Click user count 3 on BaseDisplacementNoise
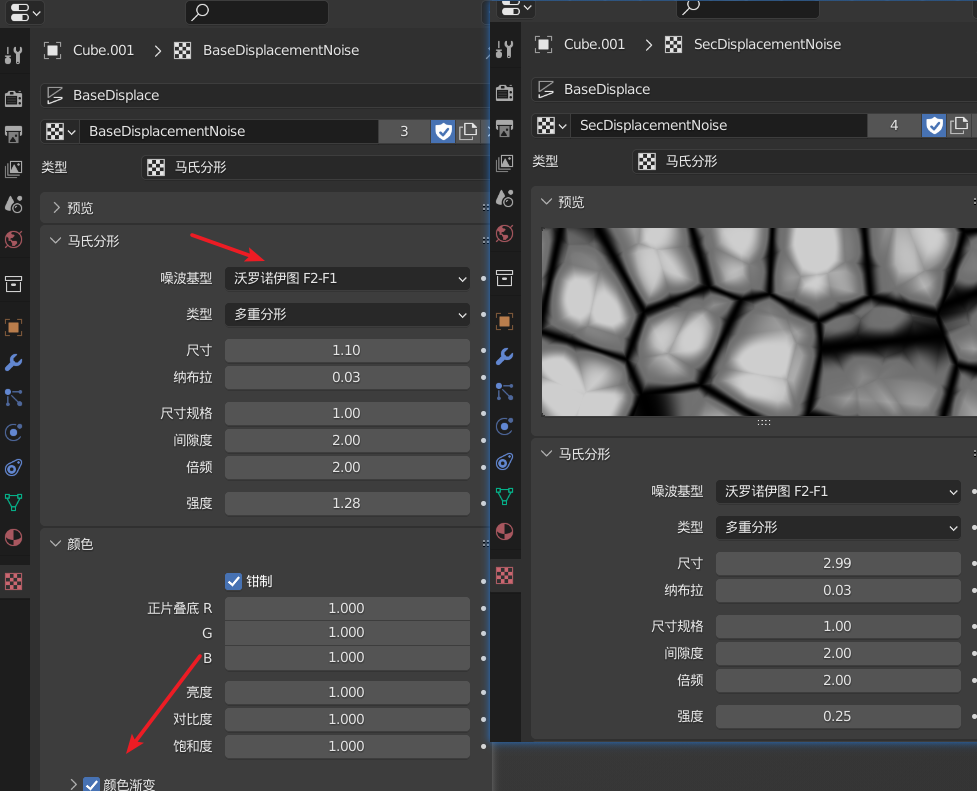 point(404,131)
